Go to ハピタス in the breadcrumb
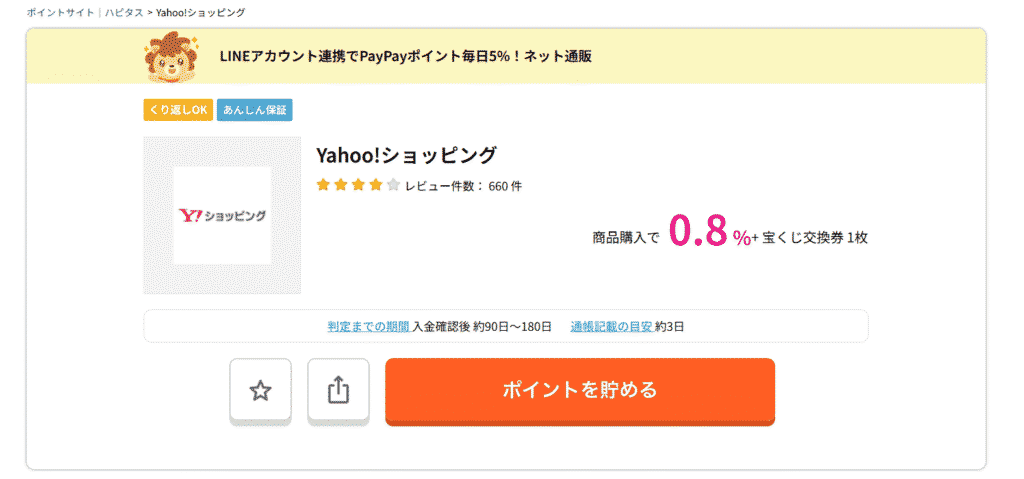The height and width of the screenshot is (479, 1024). click(121, 12)
